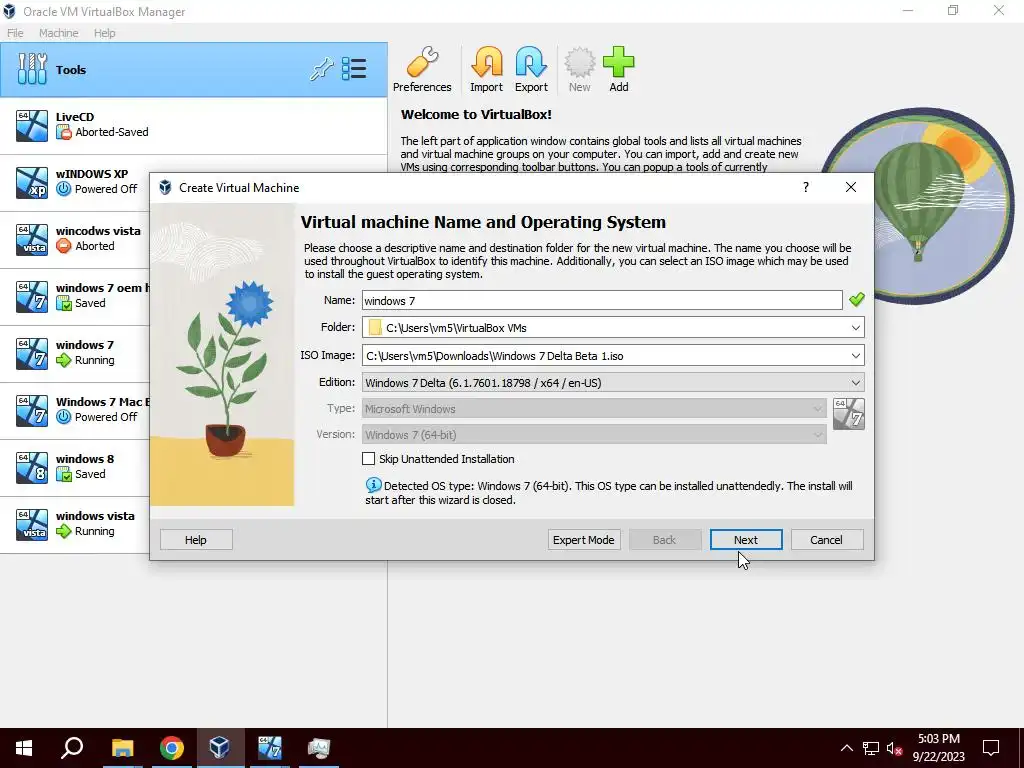Select the windows vista machine icon
The image size is (1024, 768).
point(32,524)
